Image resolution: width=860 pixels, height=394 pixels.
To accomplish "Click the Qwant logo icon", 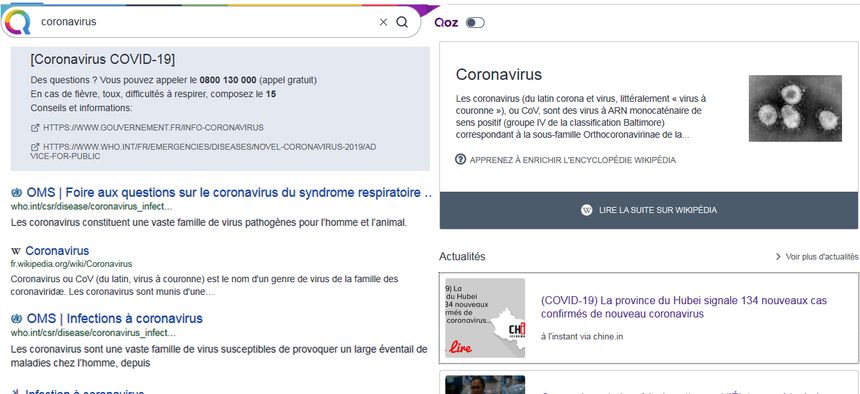I will click(17, 22).
